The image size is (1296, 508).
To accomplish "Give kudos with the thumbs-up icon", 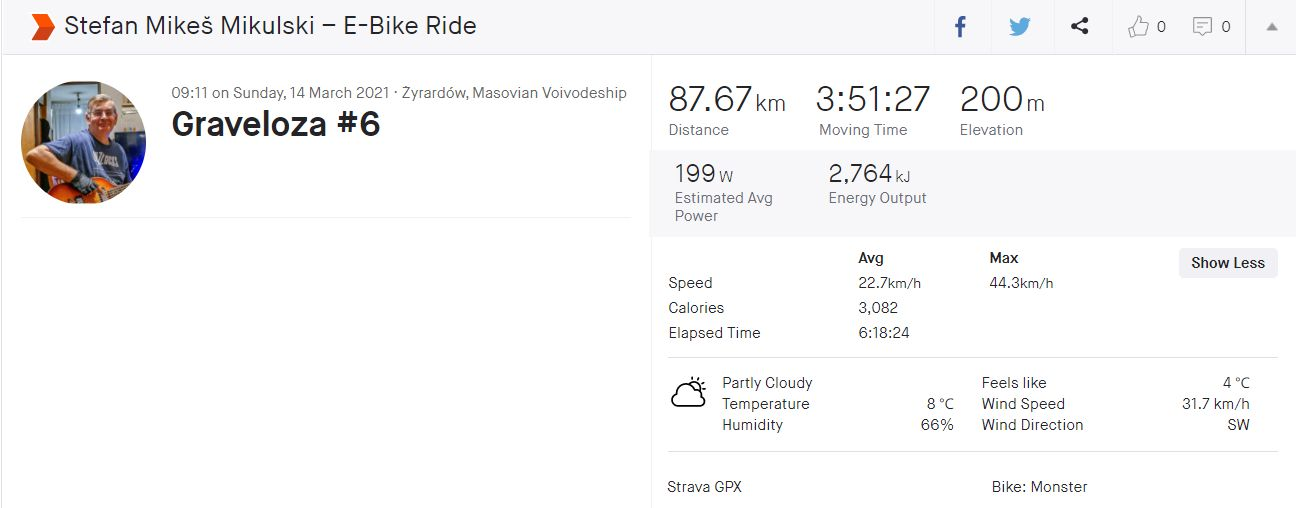I will 1138,27.
